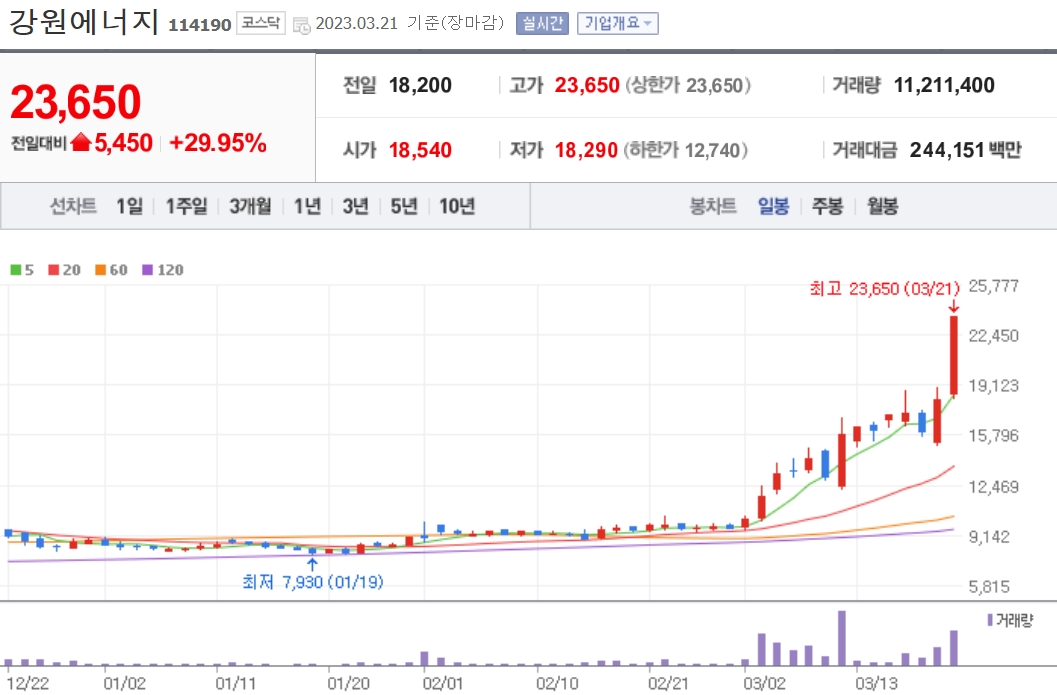
Task: Switch to the 일봉 candle chart
Action: pos(773,206)
